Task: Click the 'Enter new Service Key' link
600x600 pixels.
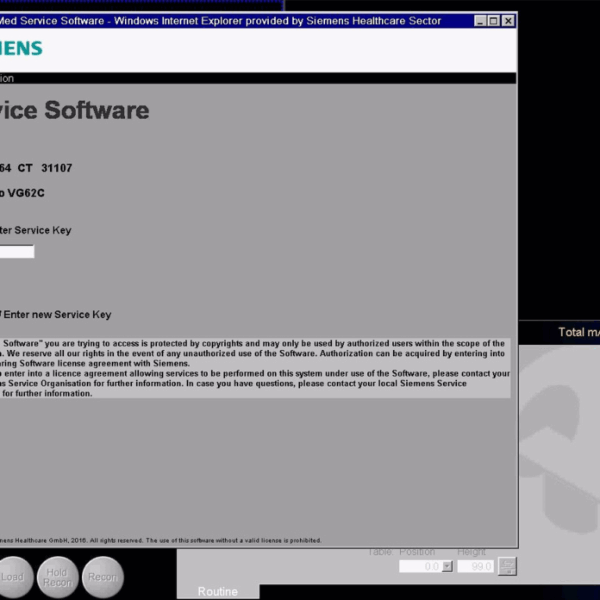Action: coord(56,315)
